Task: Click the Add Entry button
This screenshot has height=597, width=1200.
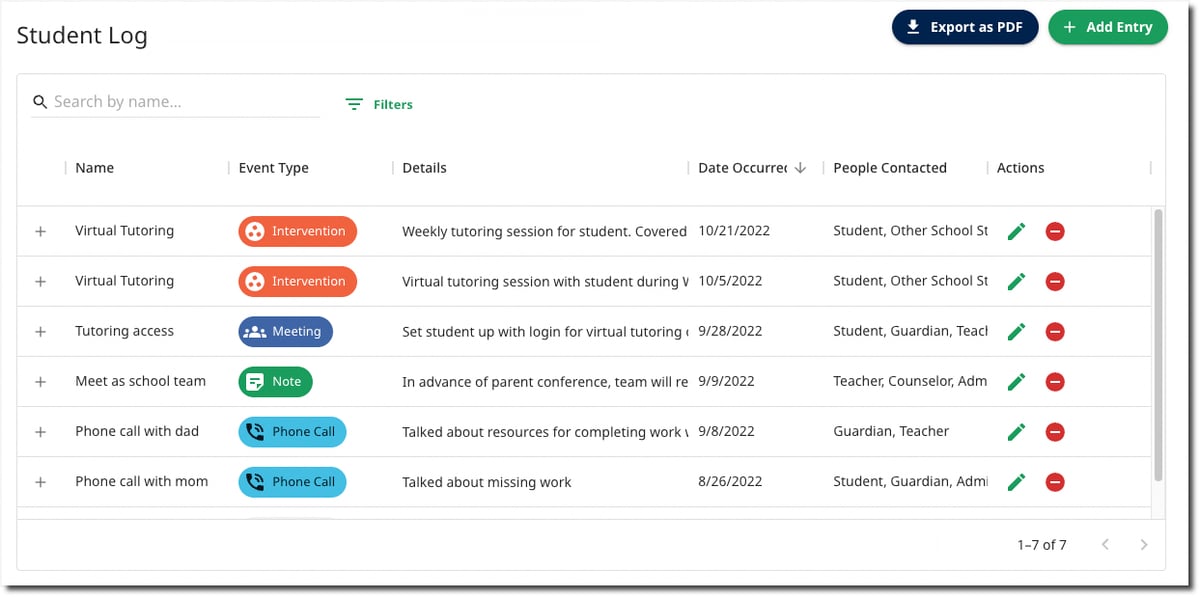Action: pos(1108,27)
